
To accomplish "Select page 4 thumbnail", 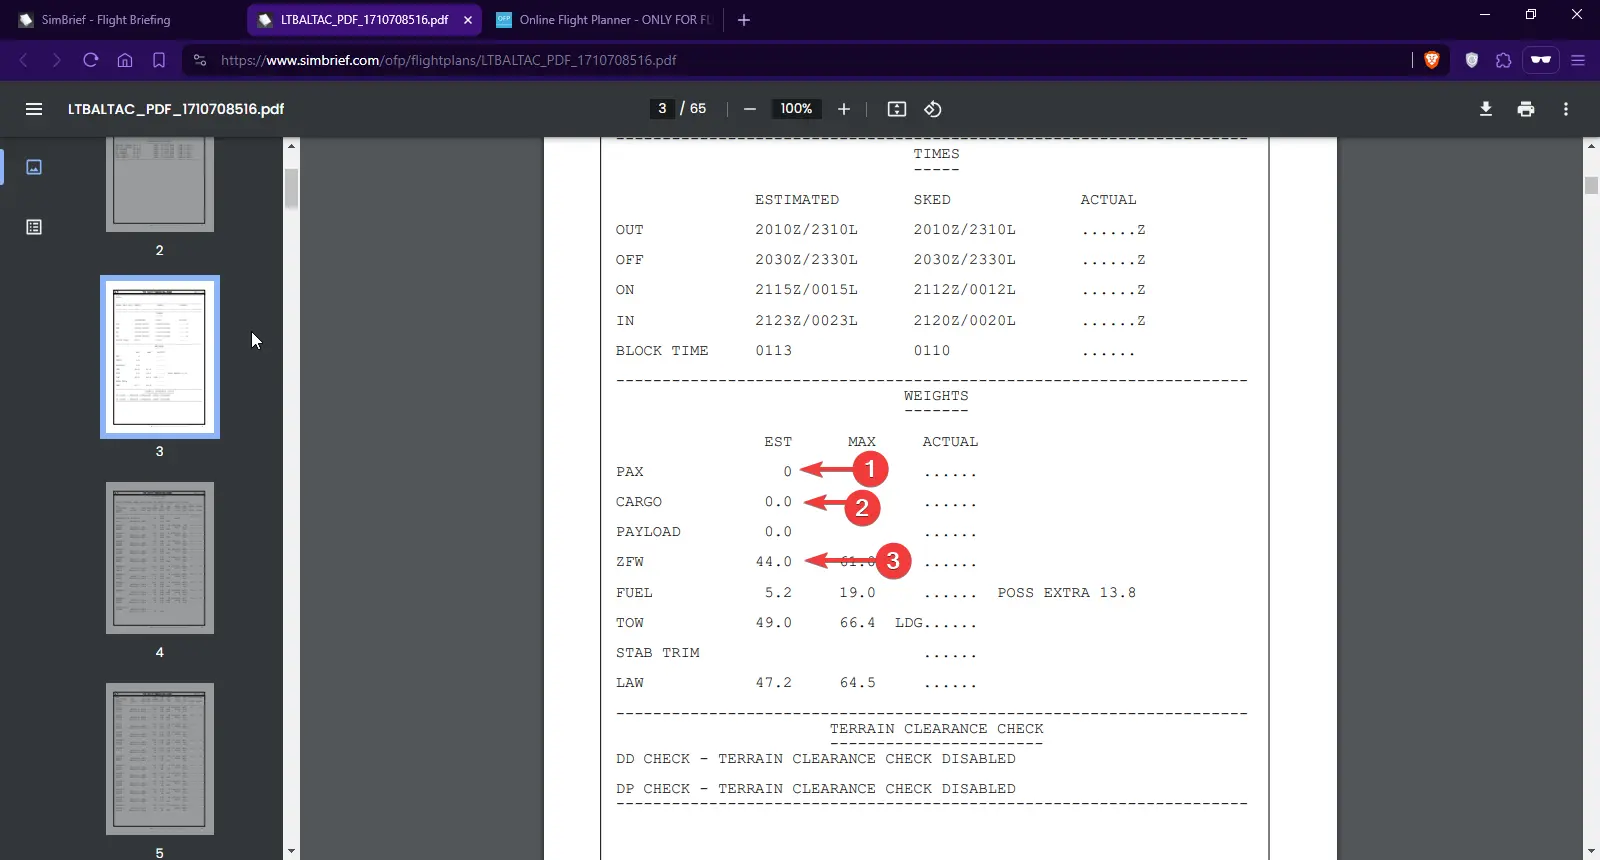I will (x=160, y=558).
